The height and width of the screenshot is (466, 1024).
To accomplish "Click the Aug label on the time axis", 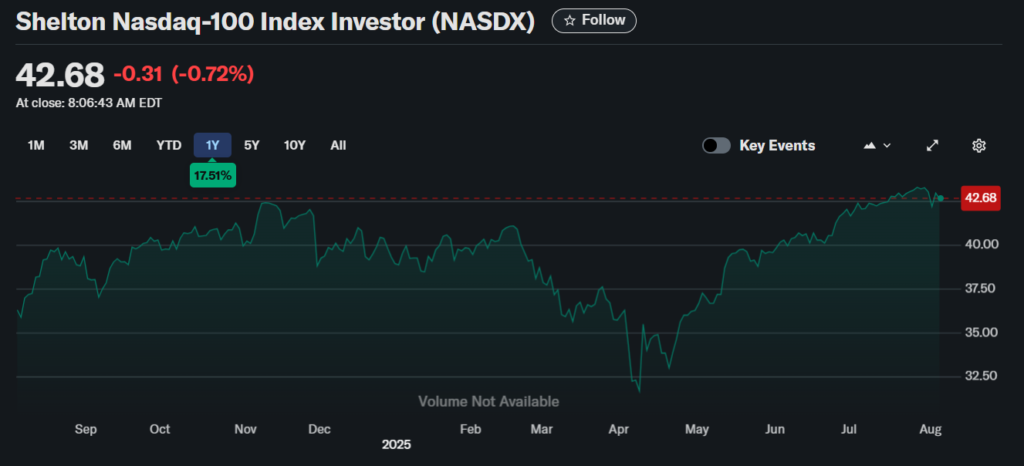I will point(931,429).
